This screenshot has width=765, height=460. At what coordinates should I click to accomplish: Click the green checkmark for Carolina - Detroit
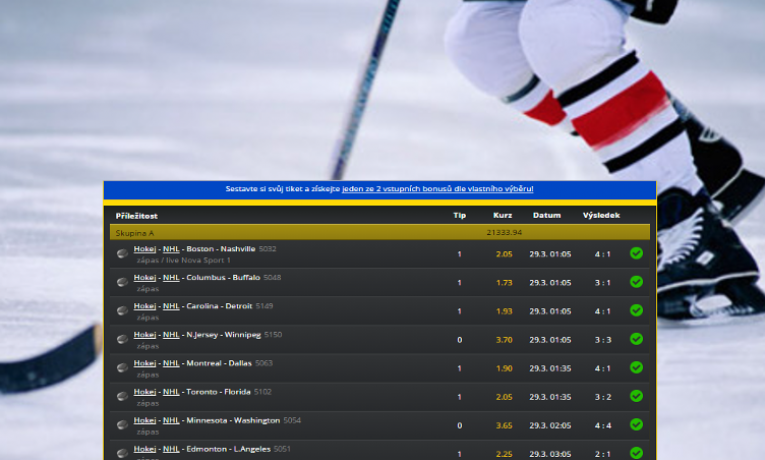point(636,311)
